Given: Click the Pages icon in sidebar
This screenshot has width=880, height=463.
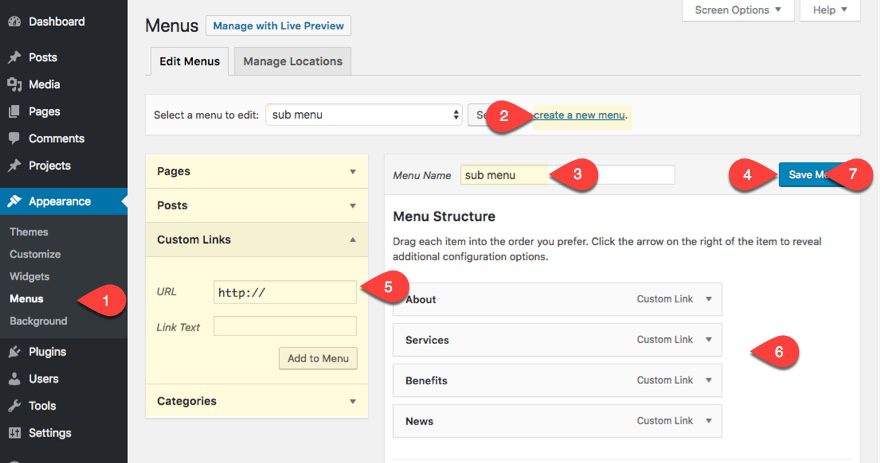Looking at the screenshot, I should (x=14, y=112).
